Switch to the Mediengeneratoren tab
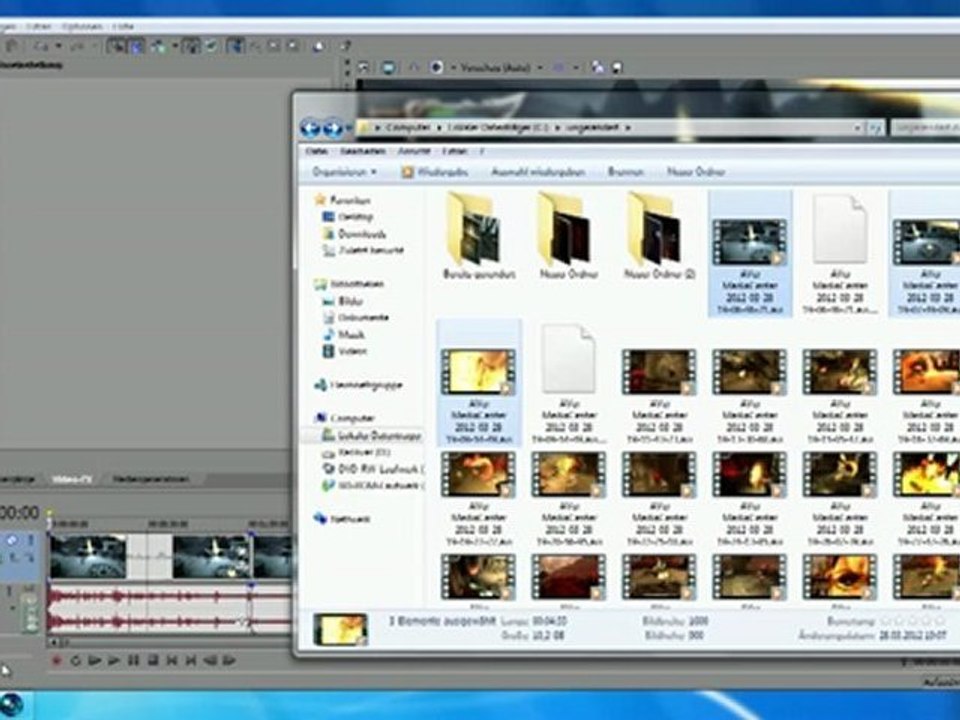Viewport: 960px width, 720px height. point(151,479)
